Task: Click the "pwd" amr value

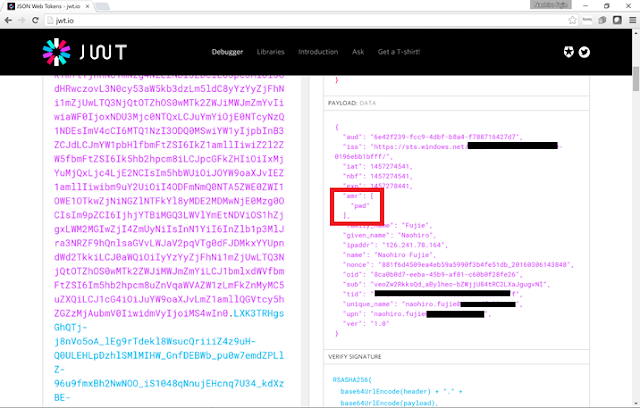Action: pos(360,206)
